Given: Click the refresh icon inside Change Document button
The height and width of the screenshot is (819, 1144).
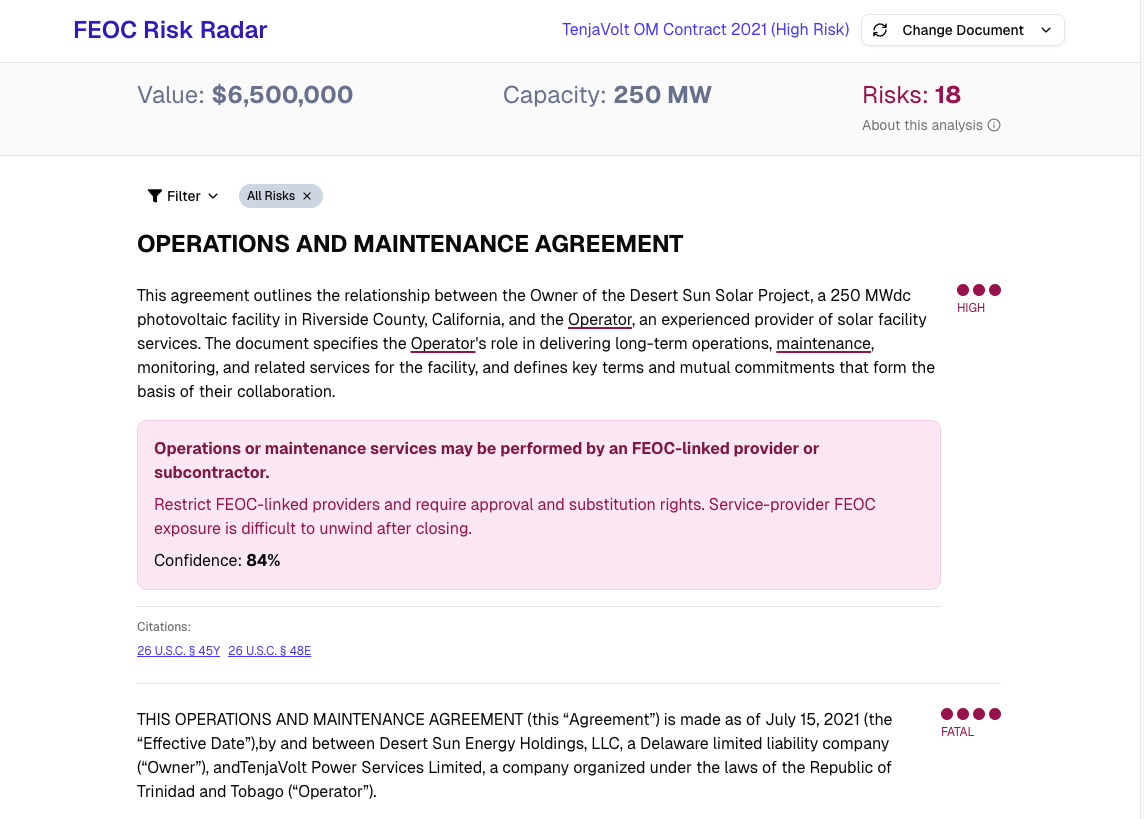Looking at the screenshot, I should click(880, 30).
